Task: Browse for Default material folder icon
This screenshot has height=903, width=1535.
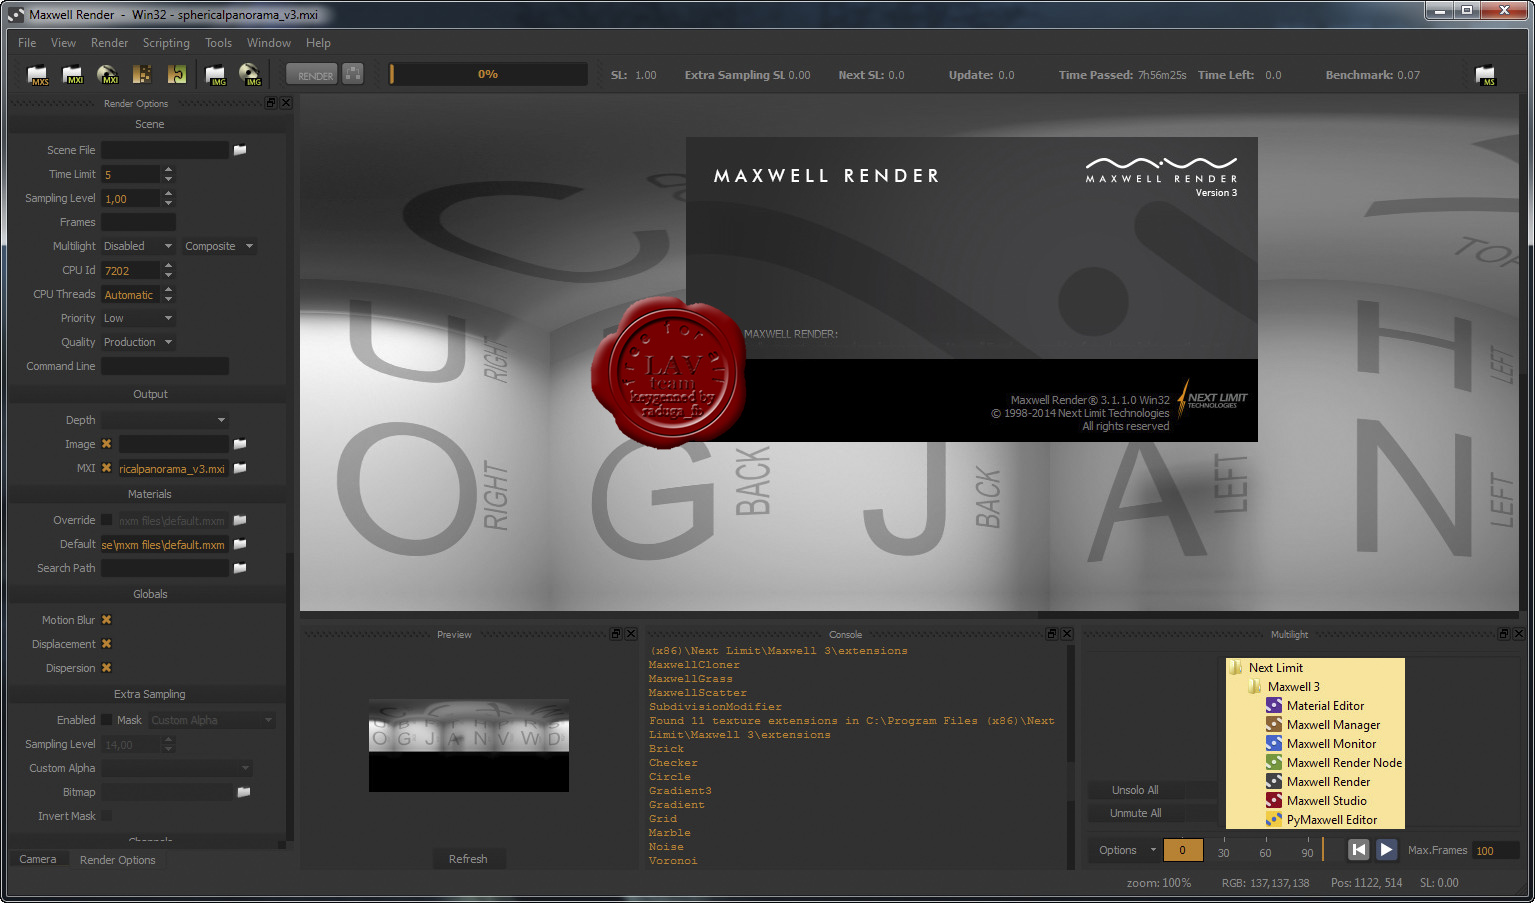Action: tap(240, 544)
